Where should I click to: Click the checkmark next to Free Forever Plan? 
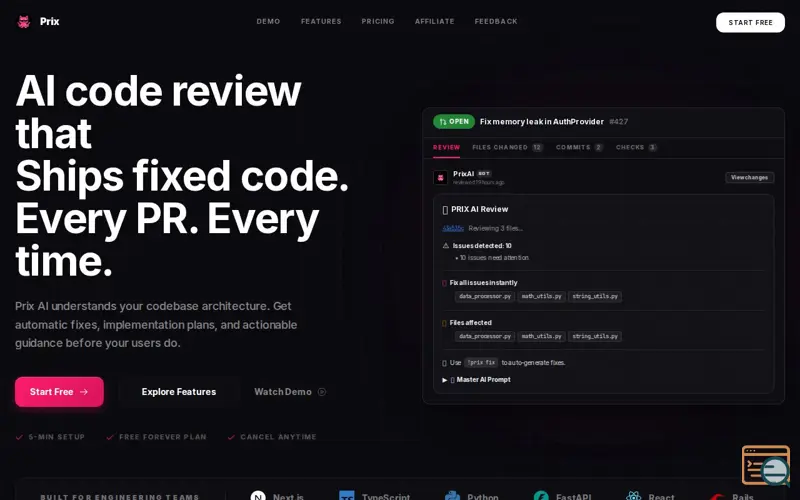[110, 437]
